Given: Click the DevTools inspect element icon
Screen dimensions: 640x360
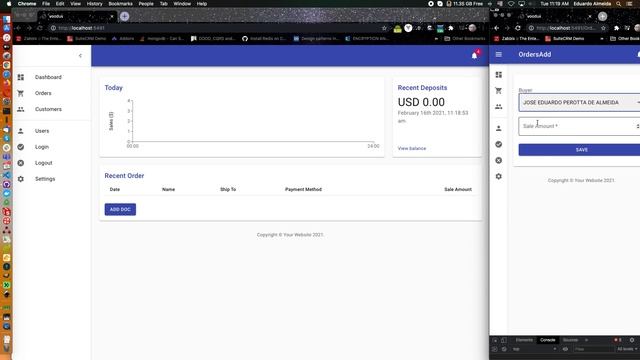Looking at the screenshot, I should point(495,340).
